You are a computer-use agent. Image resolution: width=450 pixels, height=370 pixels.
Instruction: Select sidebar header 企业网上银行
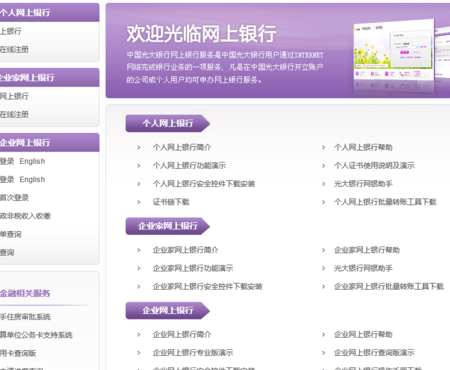click(49, 143)
